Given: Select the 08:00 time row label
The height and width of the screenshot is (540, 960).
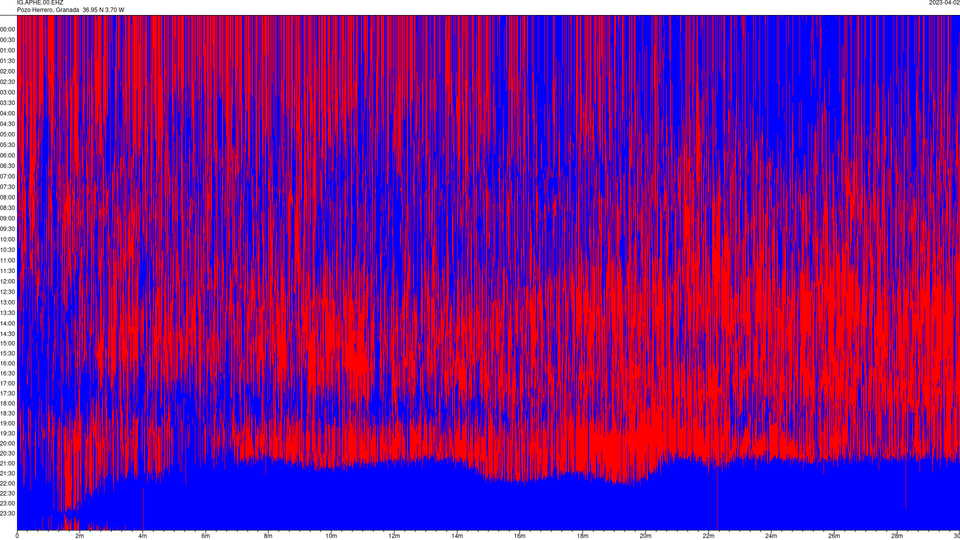Looking at the screenshot, I should click(x=7, y=197).
